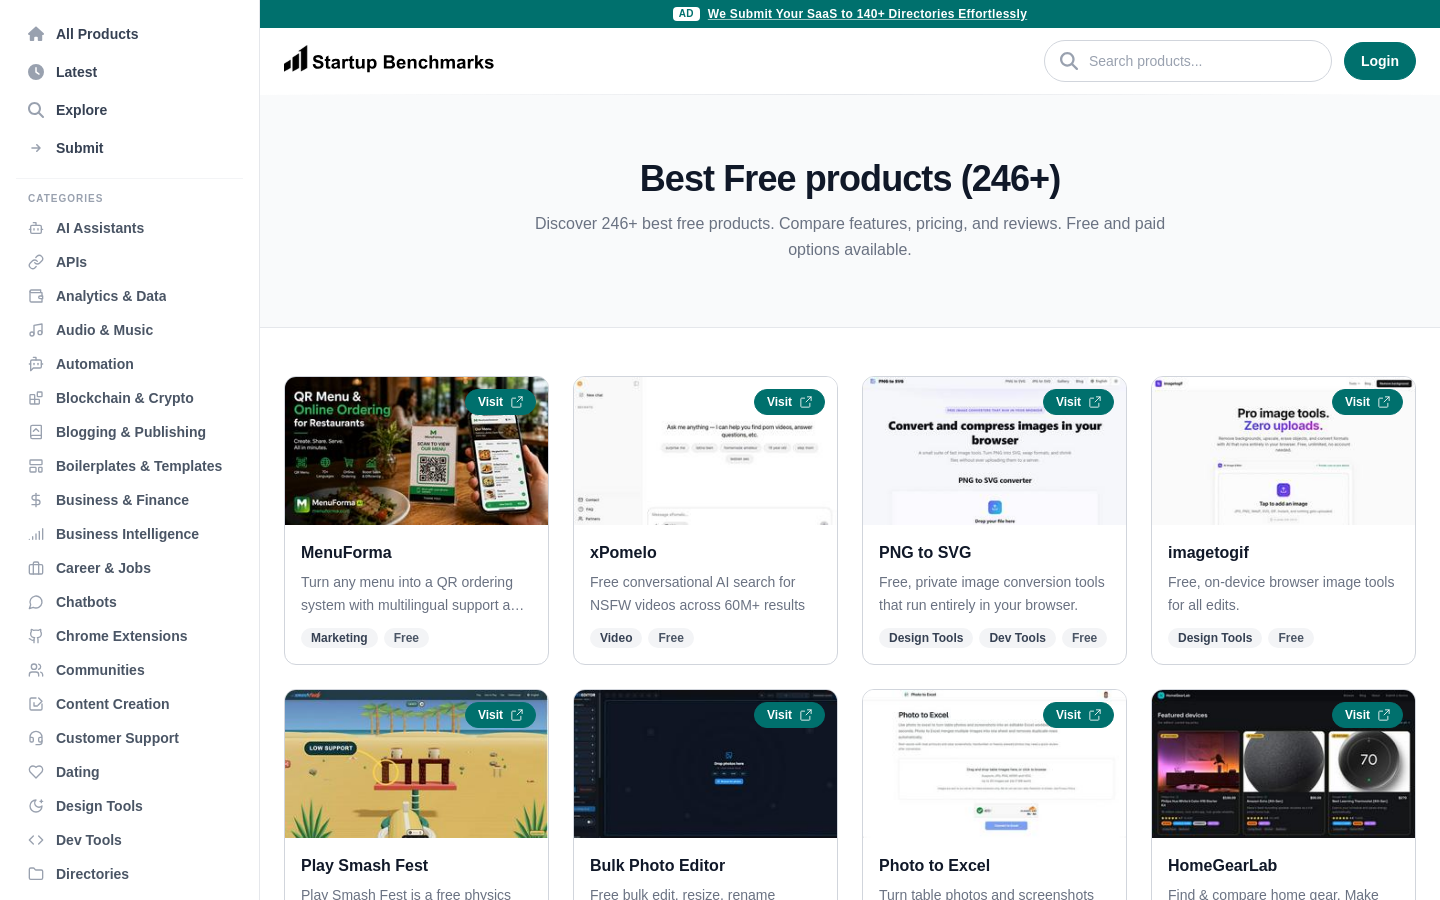Screen dimensions: 1440x900
Task: Click the Login button
Action: click(x=1380, y=61)
